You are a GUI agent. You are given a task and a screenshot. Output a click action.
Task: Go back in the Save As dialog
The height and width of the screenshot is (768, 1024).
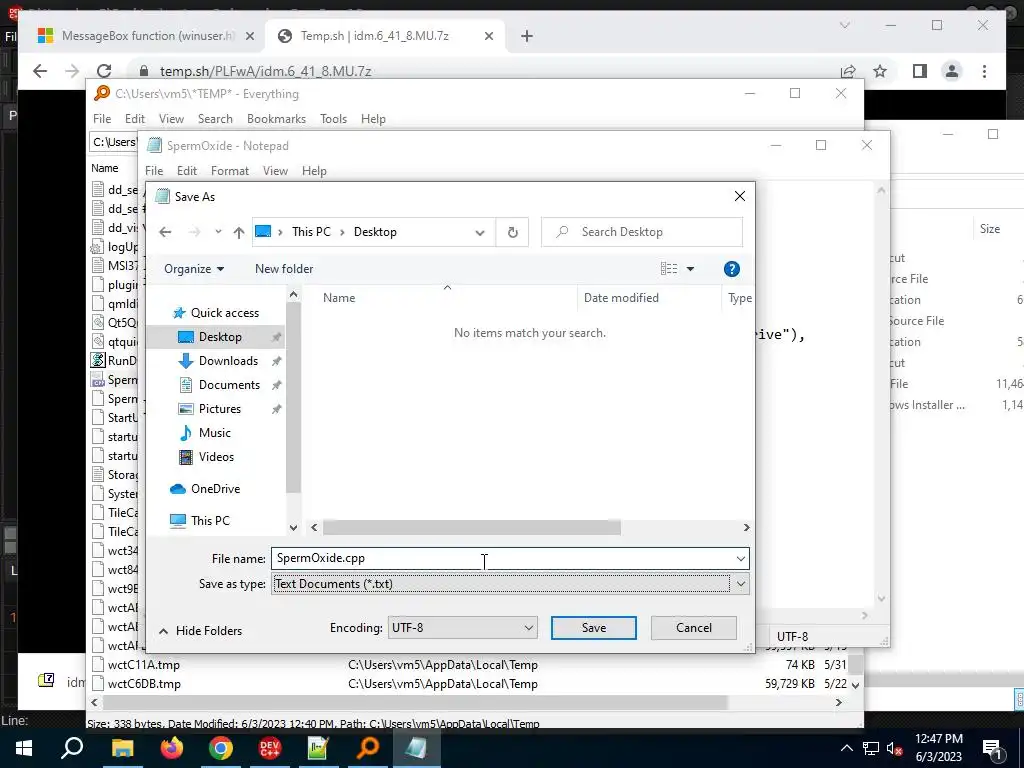(165, 232)
